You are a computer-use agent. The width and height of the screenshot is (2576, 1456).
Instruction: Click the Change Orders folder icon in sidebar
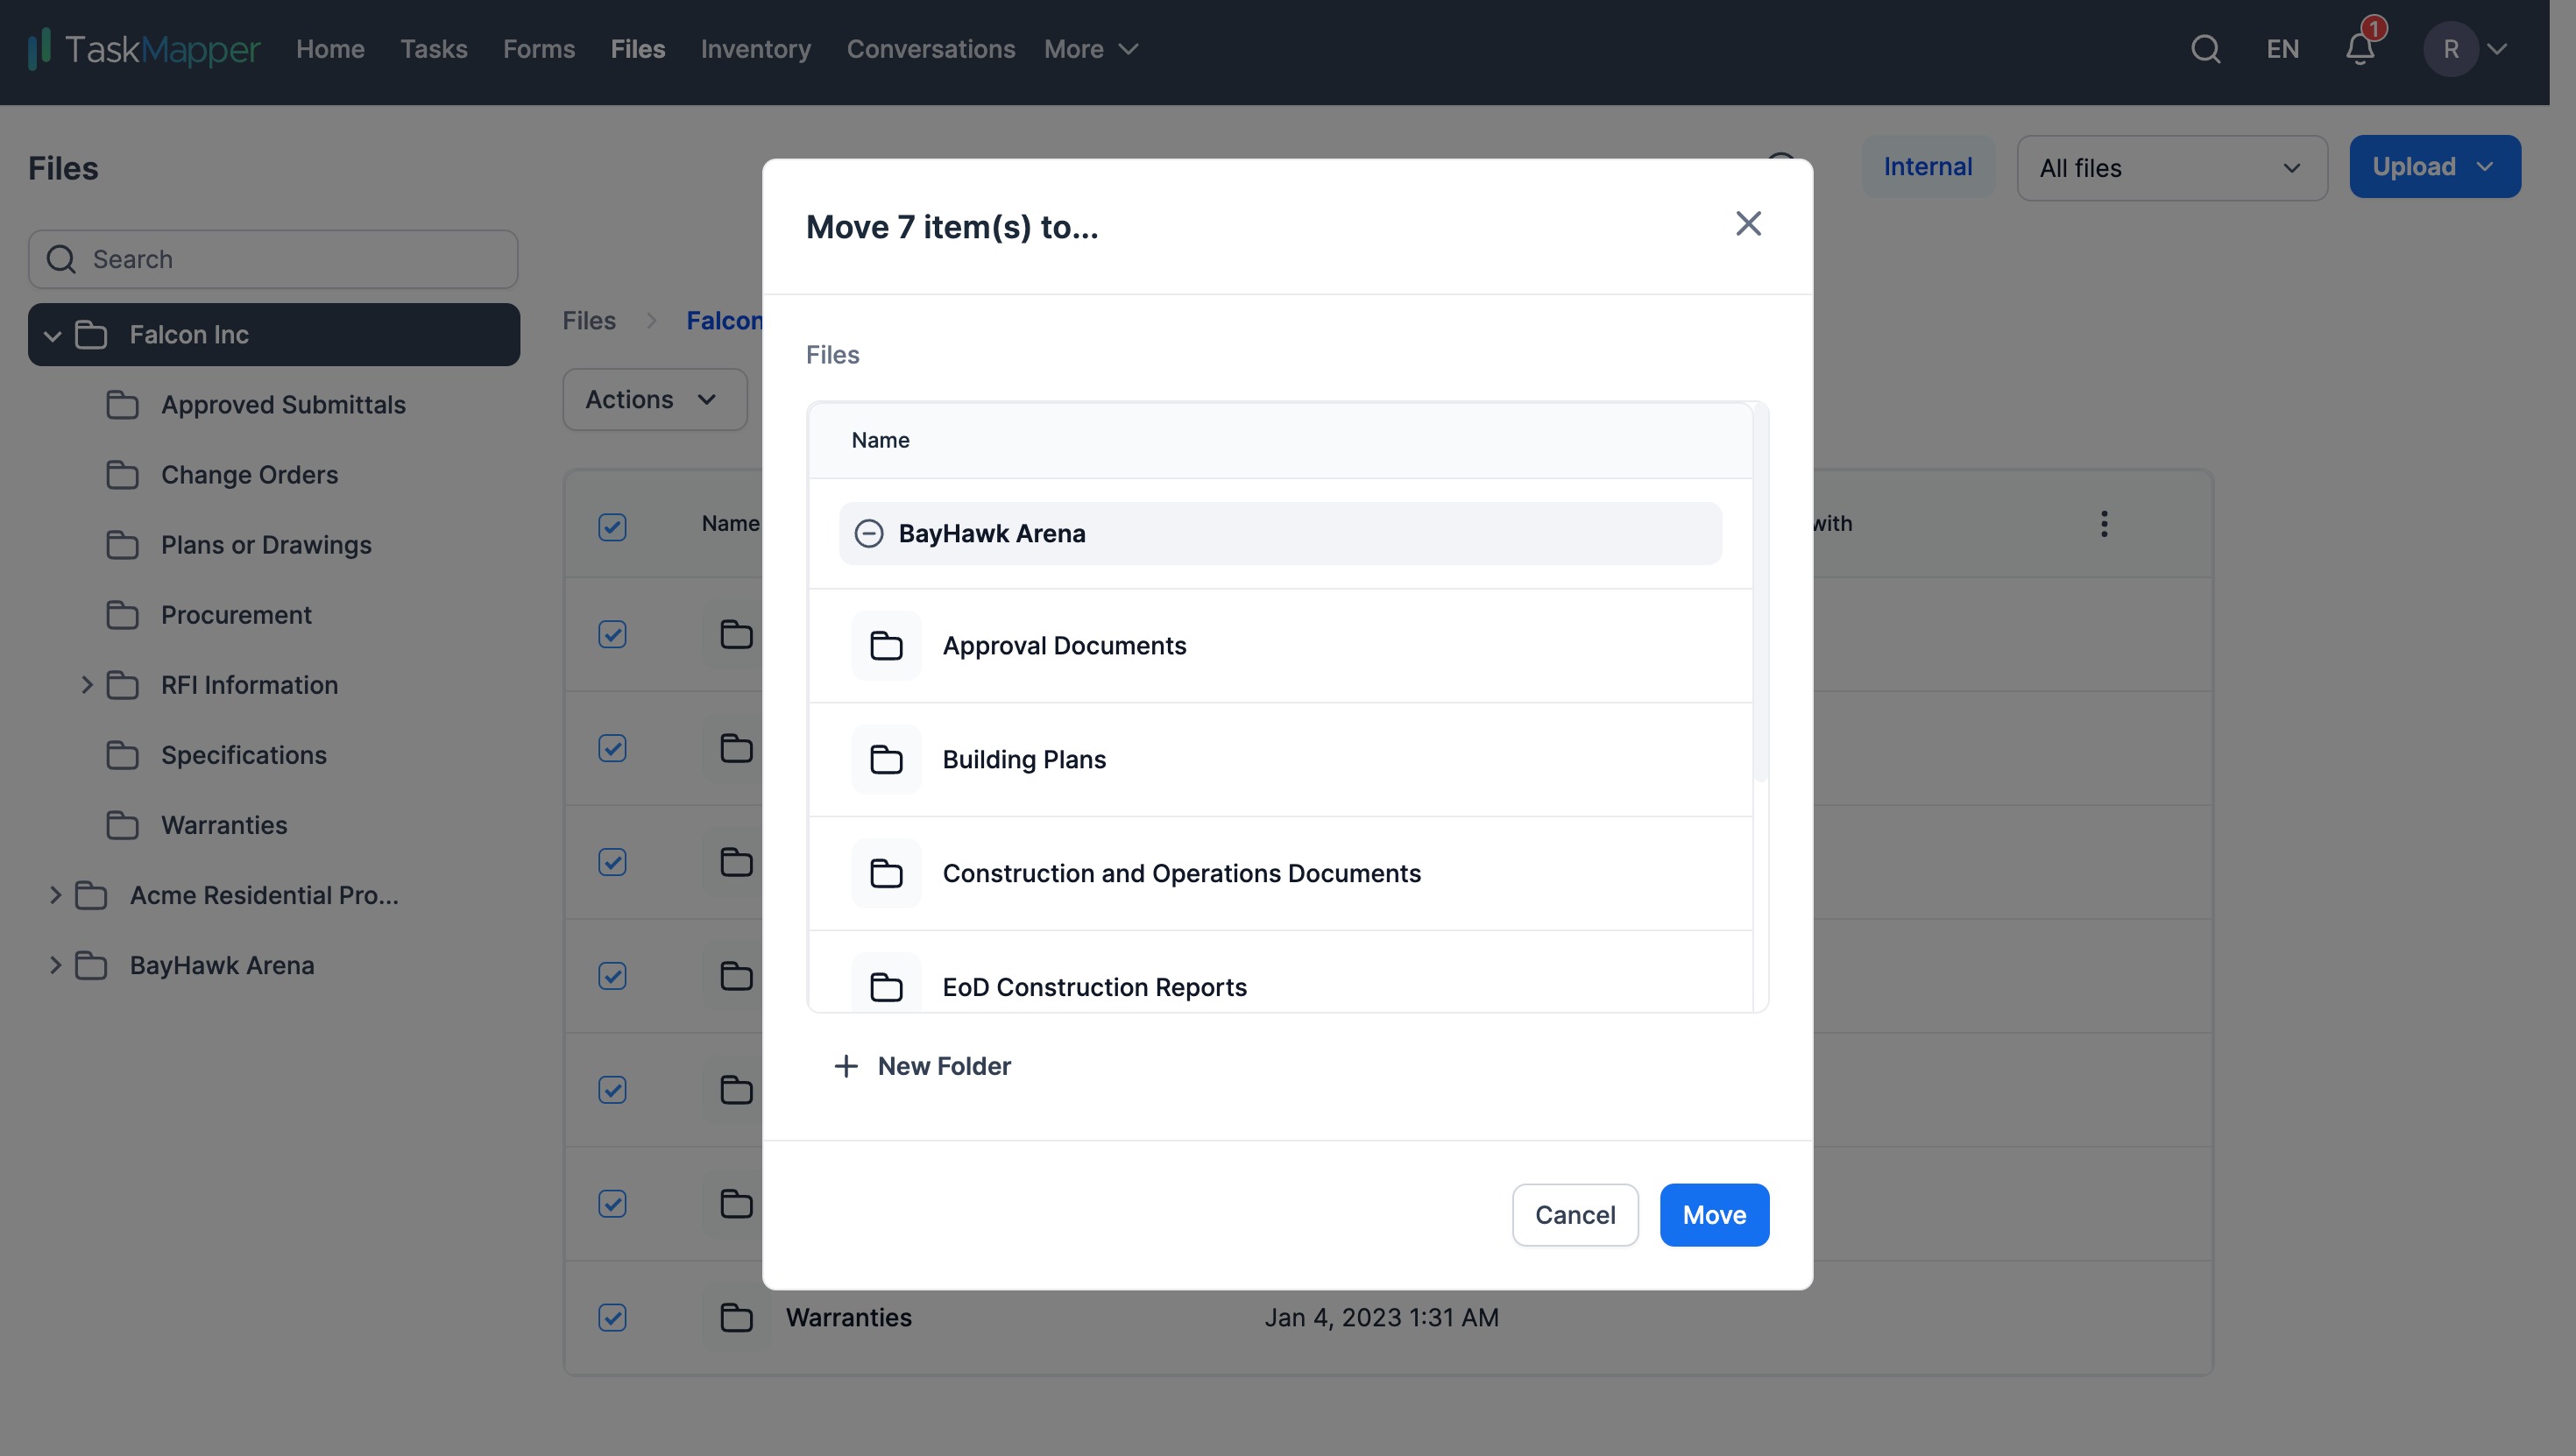(122, 475)
